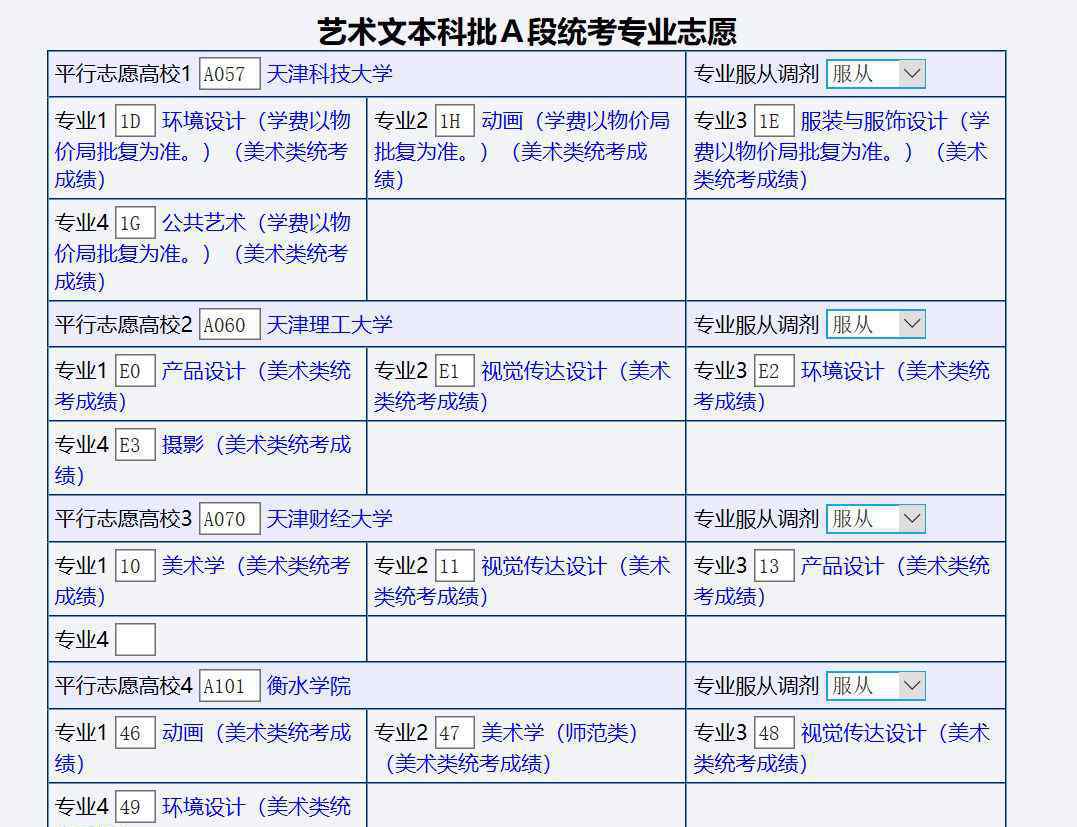
Task: Click the school name 天津科技大学
Action: pos(330,73)
